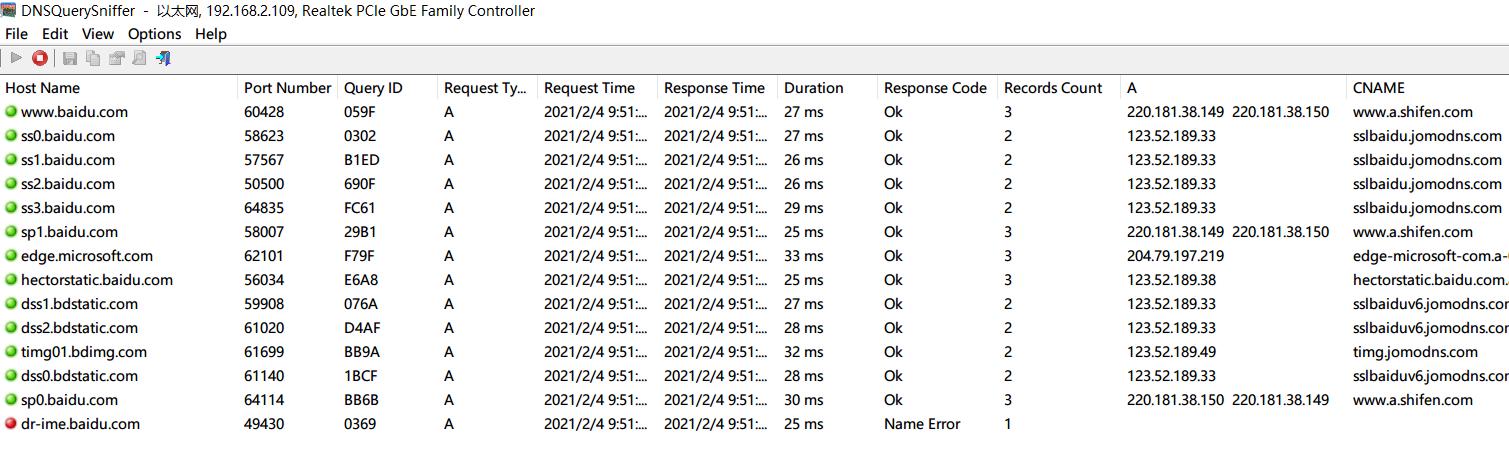This screenshot has width=1509, height=451.
Task: Click the Exit door toolbar icon
Action: (x=163, y=59)
